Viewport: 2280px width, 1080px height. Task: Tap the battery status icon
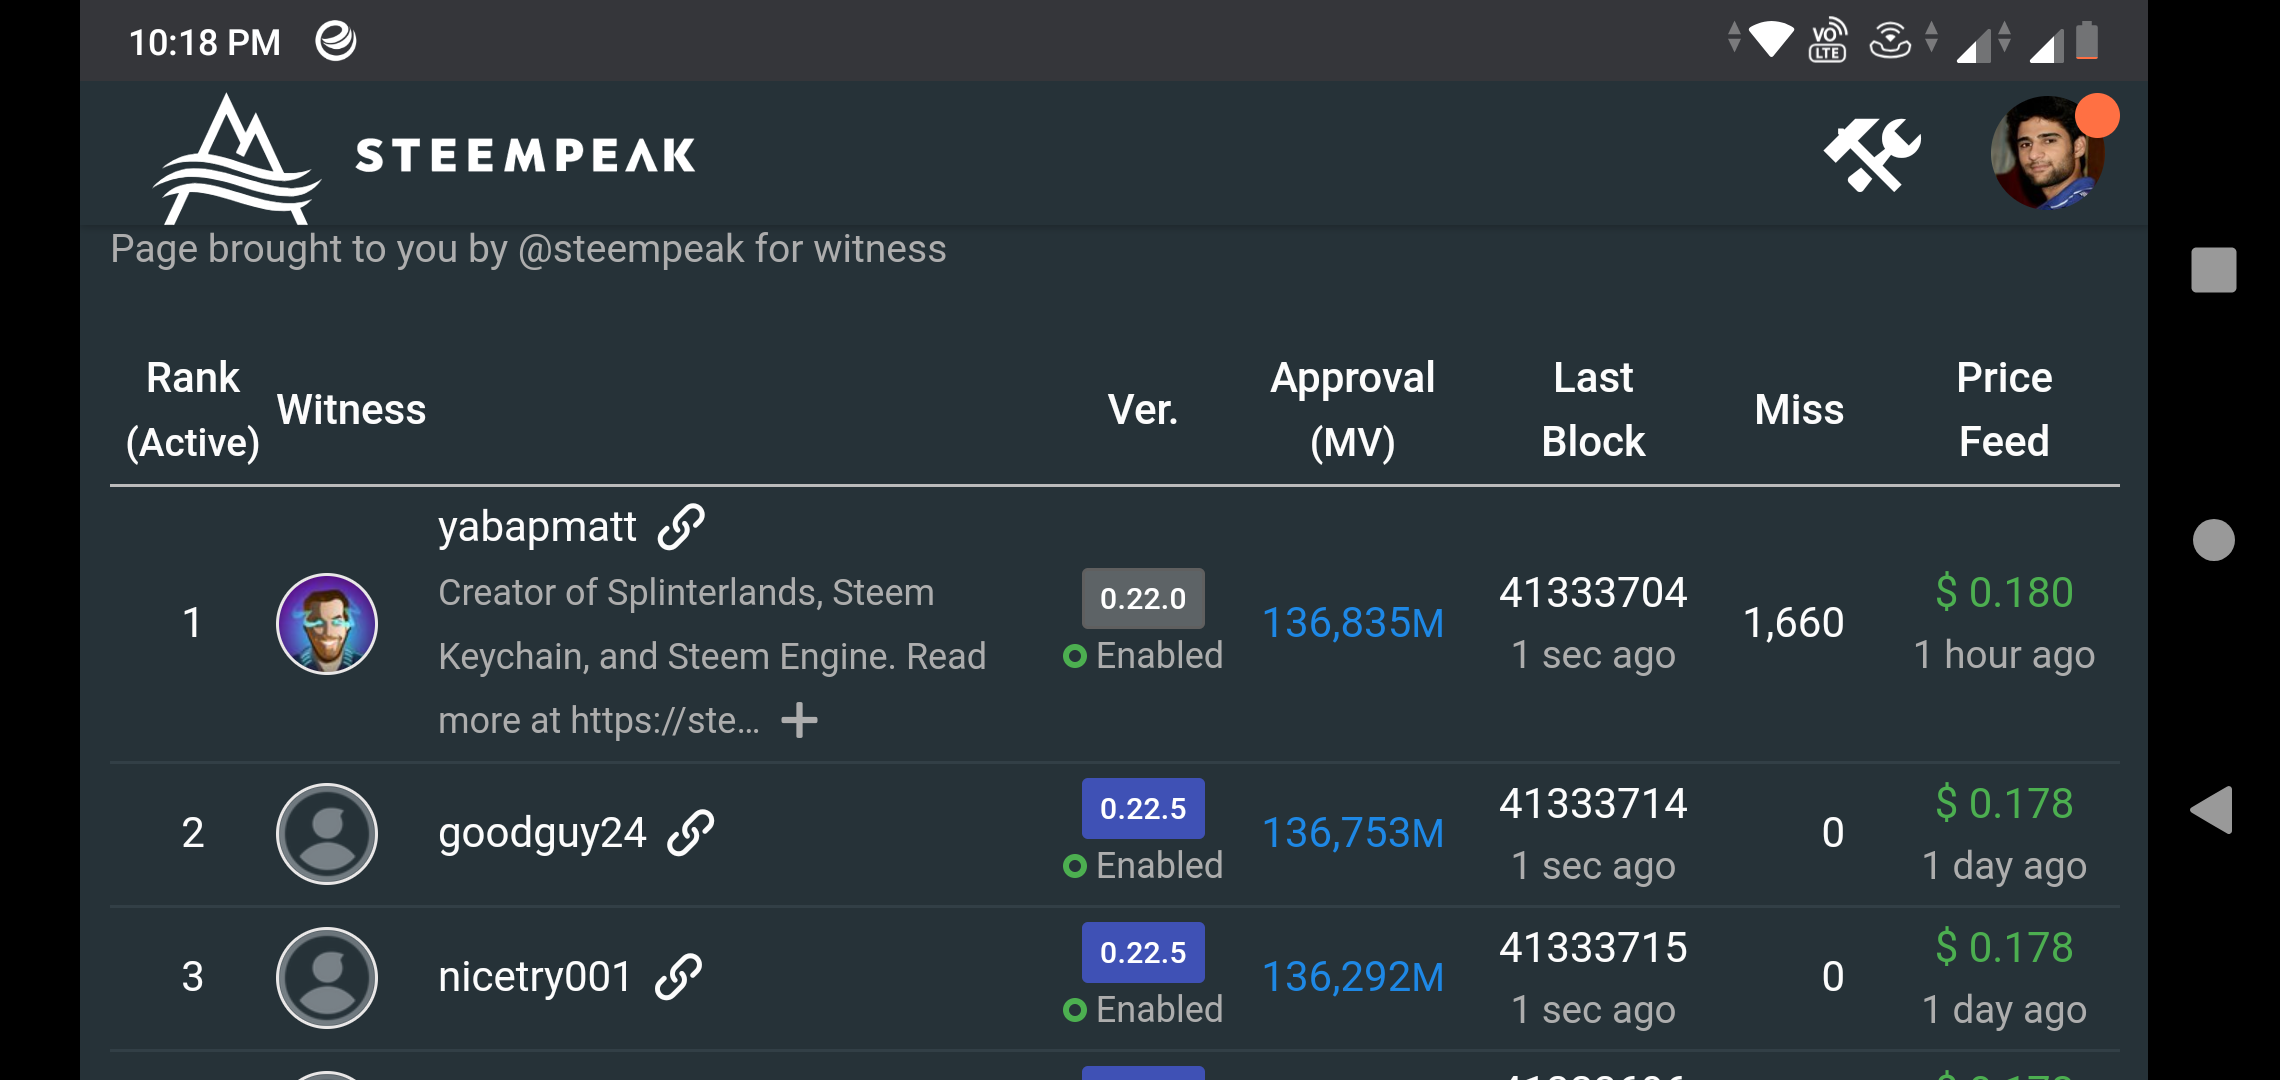tap(2087, 41)
